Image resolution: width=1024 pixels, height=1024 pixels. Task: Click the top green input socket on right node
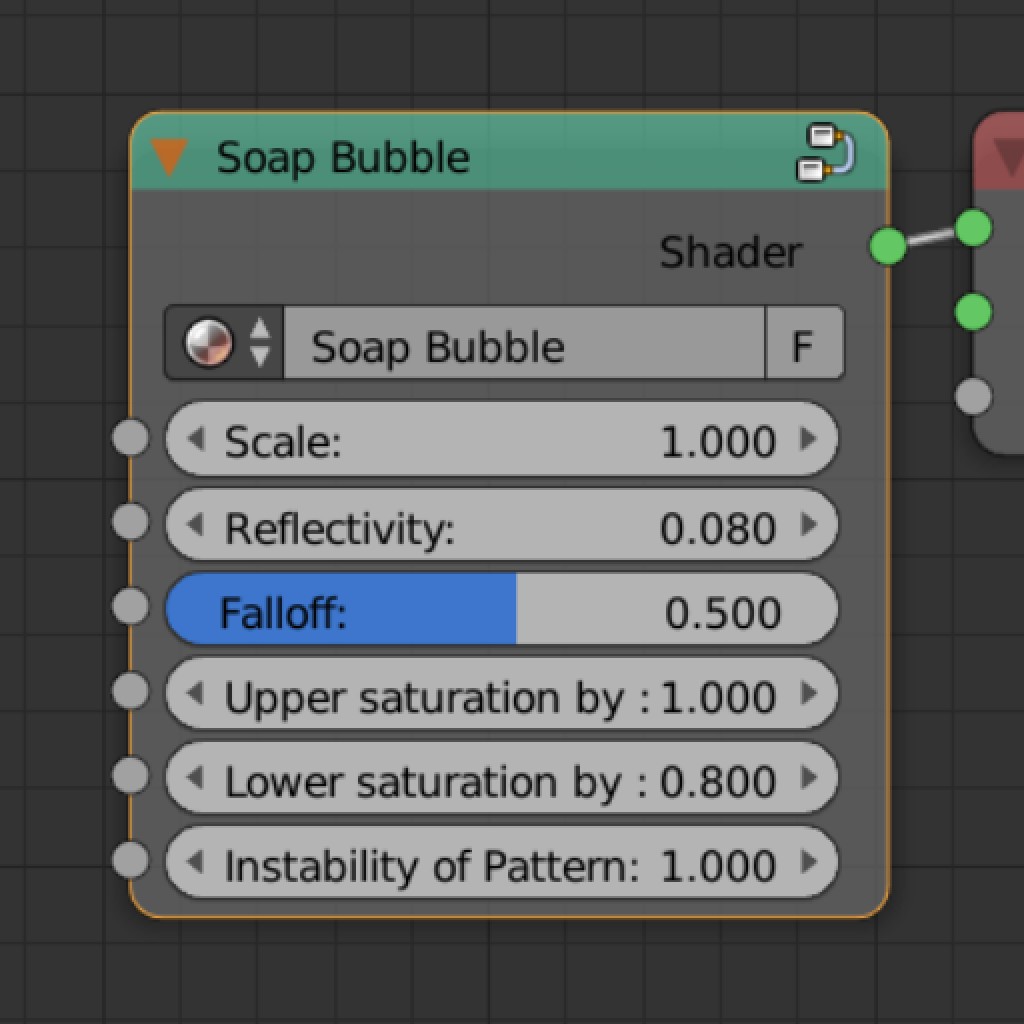pyautogui.click(x=975, y=229)
